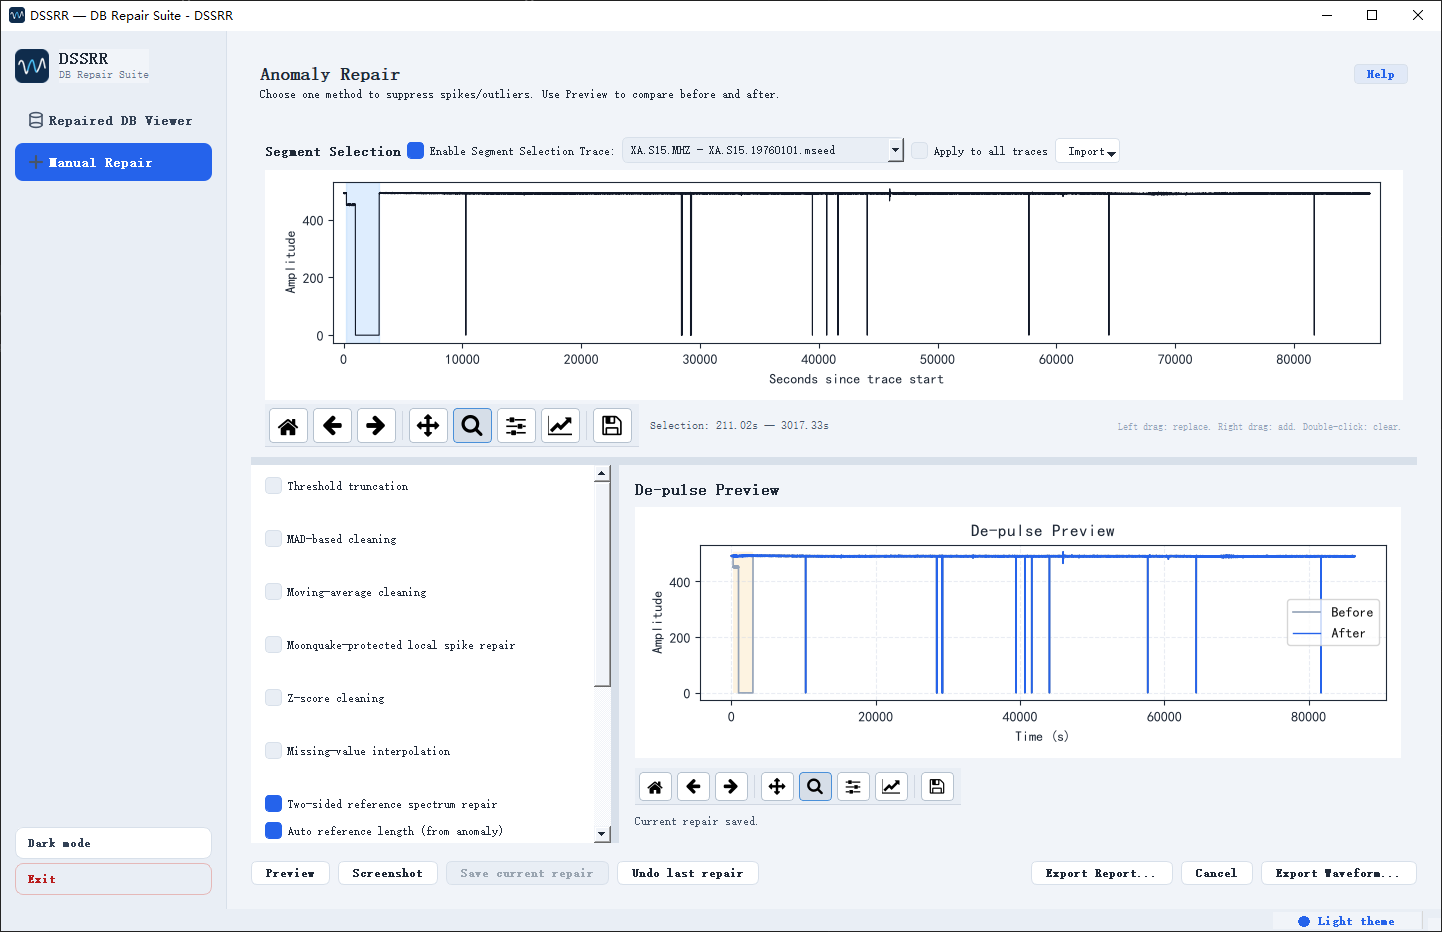Click Export Waveform button
Image resolution: width=1442 pixels, height=932 pixels.
pyautogui.click(x=1338, y=873)
